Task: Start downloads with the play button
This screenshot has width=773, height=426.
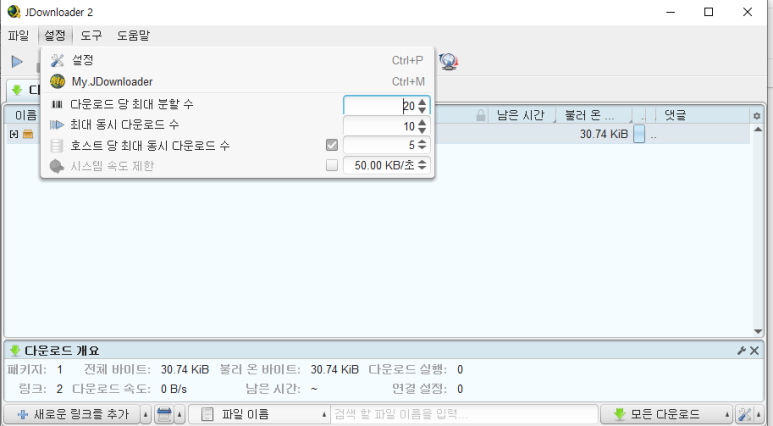Action: click(x=17, y=62)
